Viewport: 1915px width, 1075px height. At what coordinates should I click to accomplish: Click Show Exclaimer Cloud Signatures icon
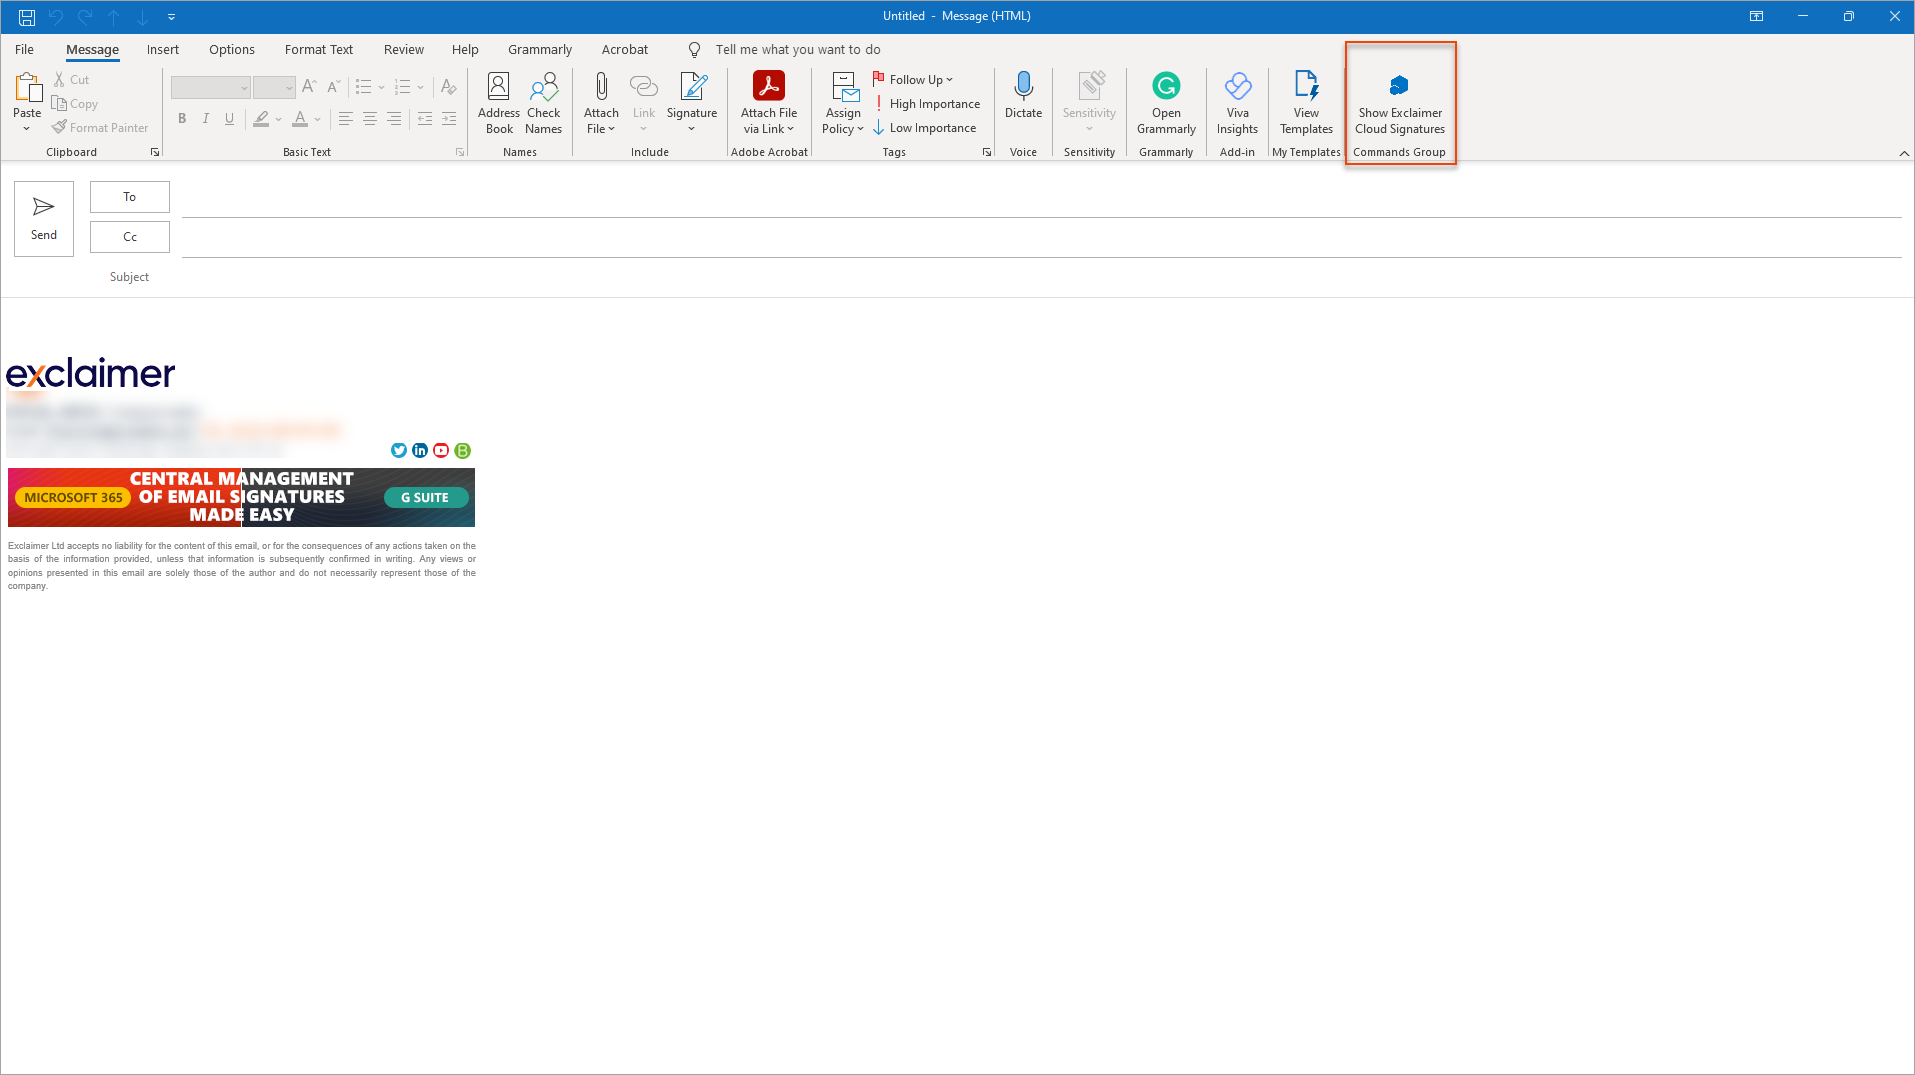[x=1399, y=87]
